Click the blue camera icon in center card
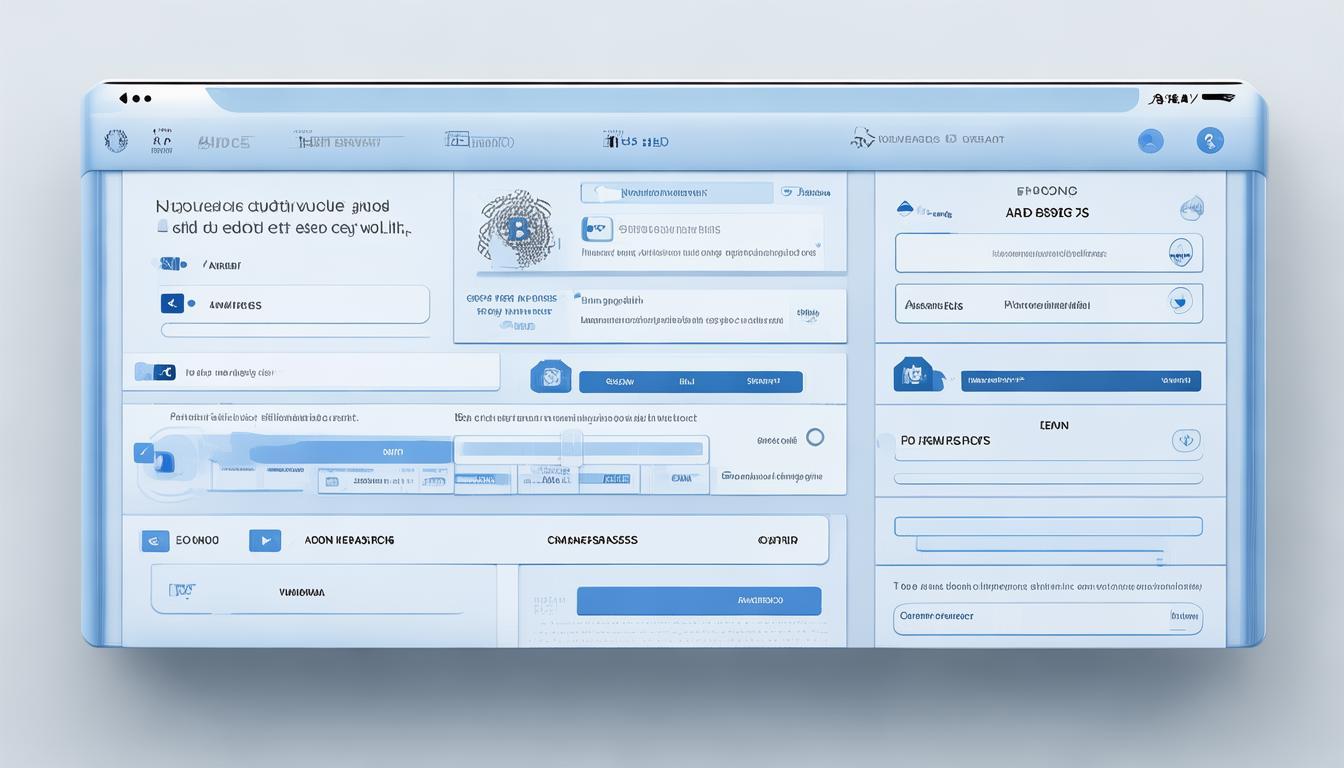 click(x=596, y=229)
